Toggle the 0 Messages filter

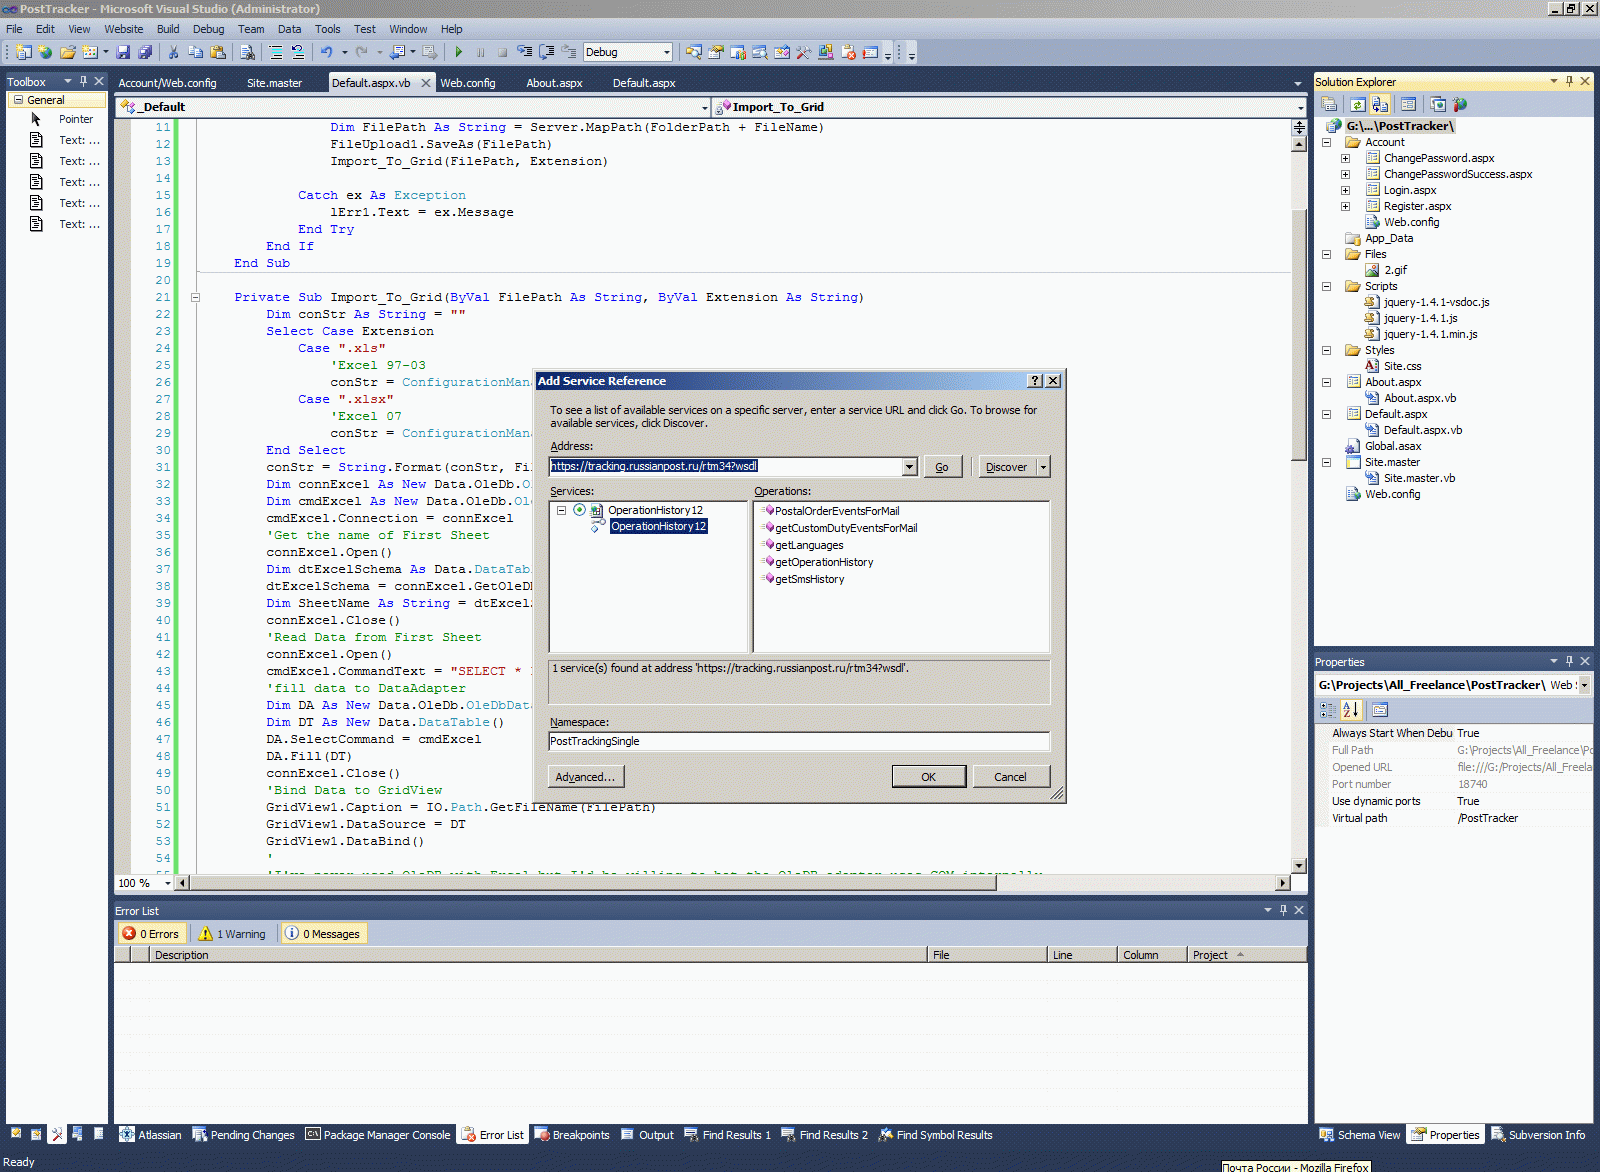click(323, 934)
